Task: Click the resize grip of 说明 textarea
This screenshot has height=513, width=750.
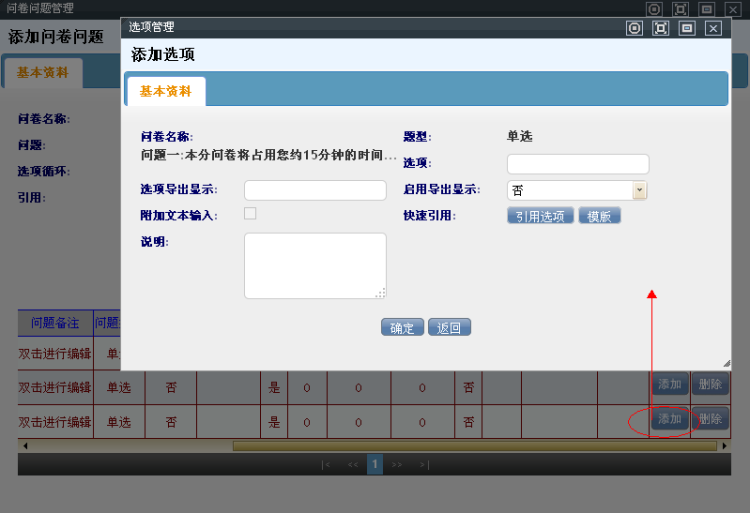Action: click(380, 293)
